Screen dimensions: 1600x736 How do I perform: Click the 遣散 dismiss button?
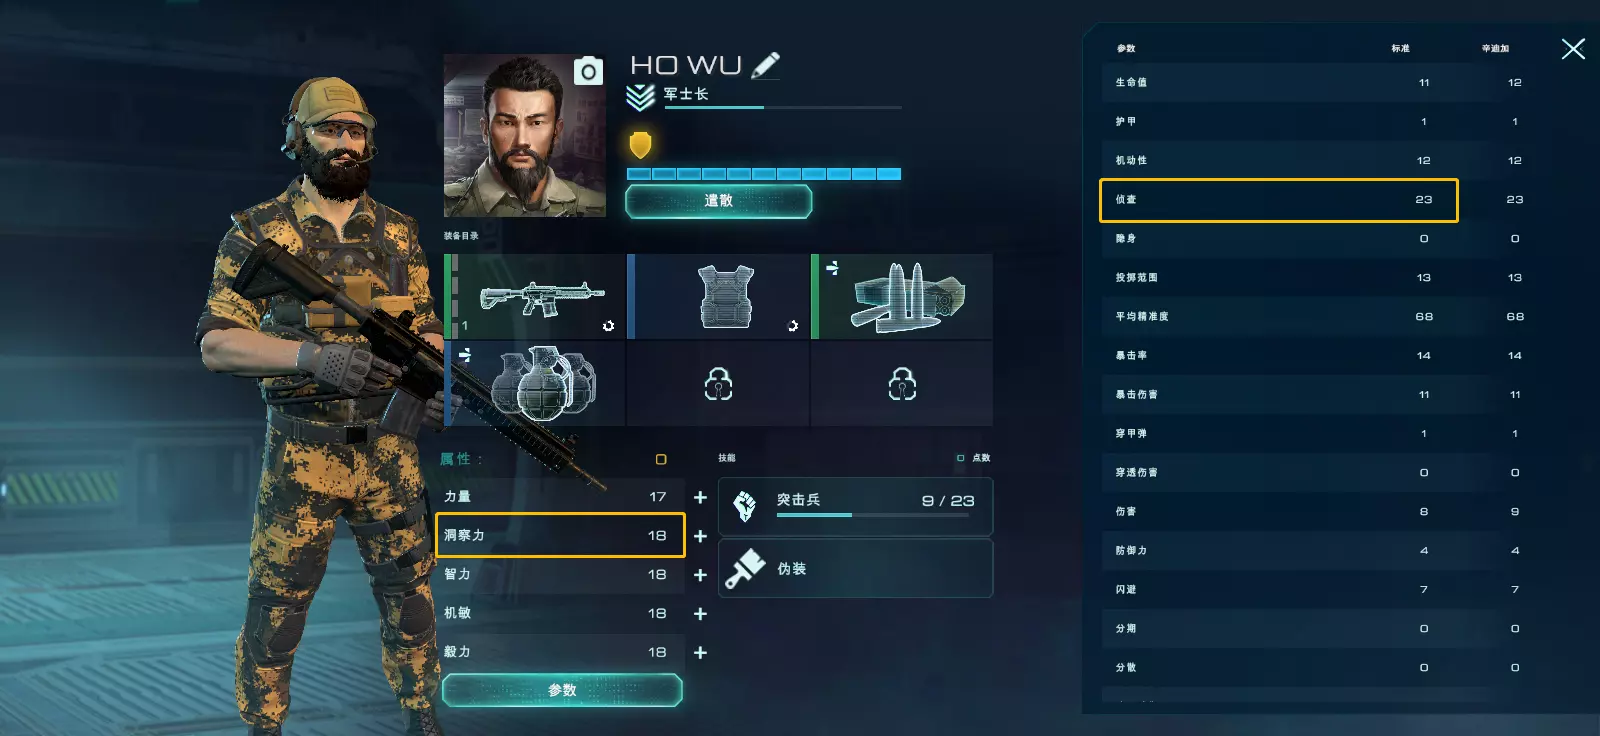tap(718, 201)
